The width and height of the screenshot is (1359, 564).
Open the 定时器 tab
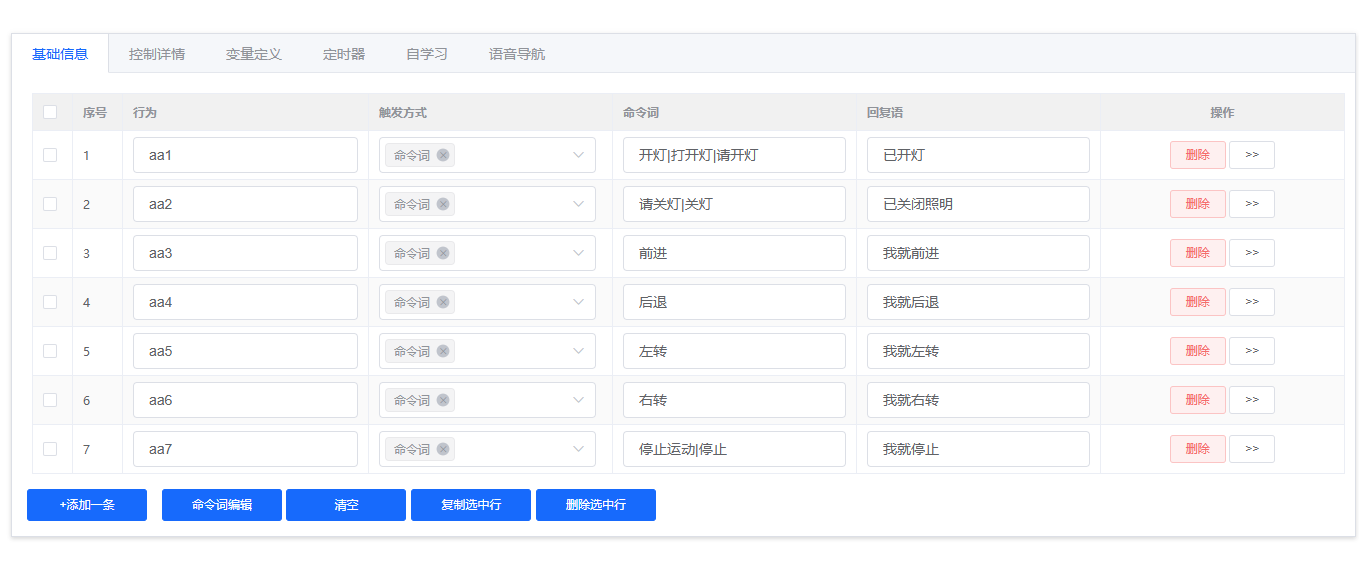pos(344,54)
